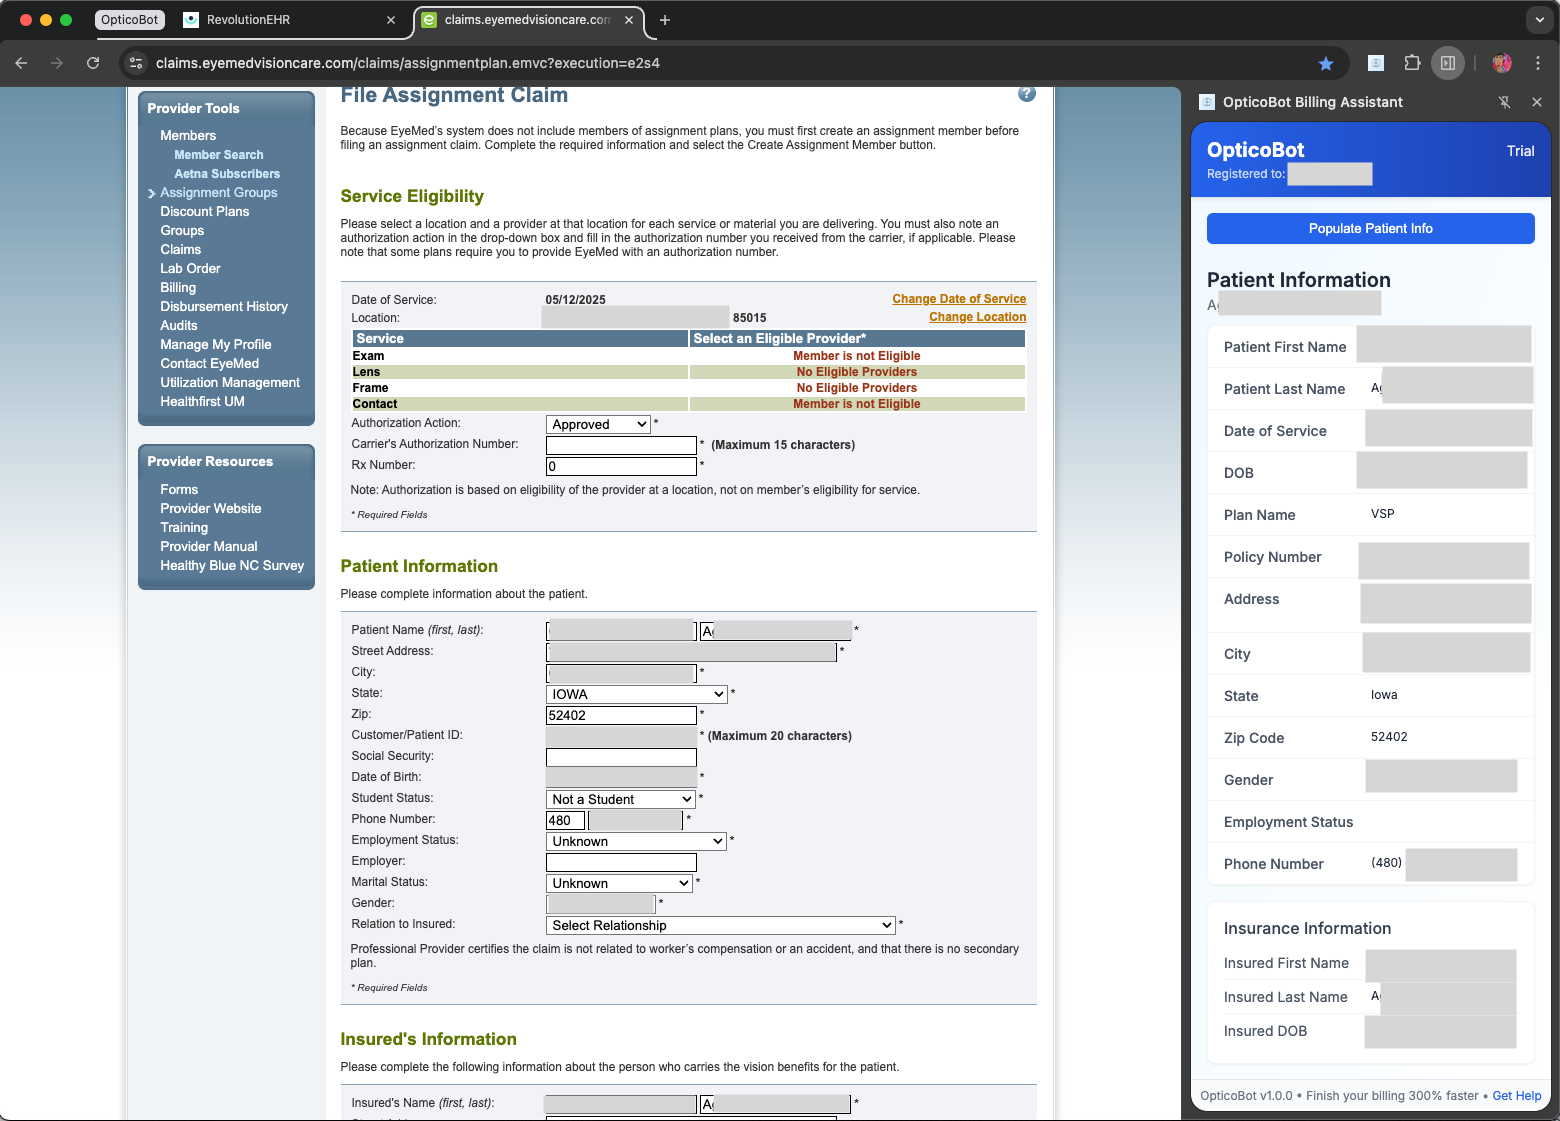
Task: Open Assignment Groups in Provider Tools
Action: [218, 193]
